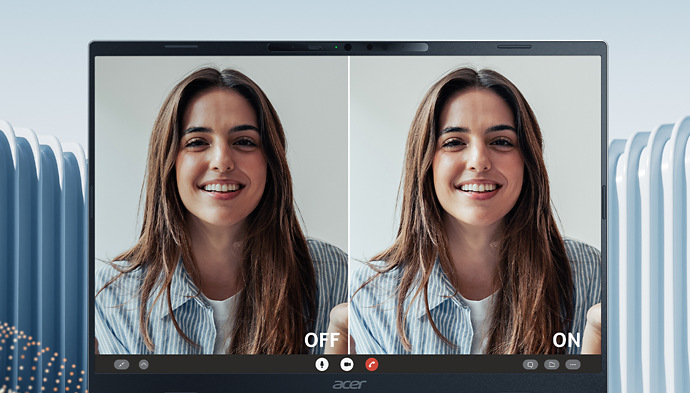
Task: Select the video pane labeled OFF
Action: point(221,205)
